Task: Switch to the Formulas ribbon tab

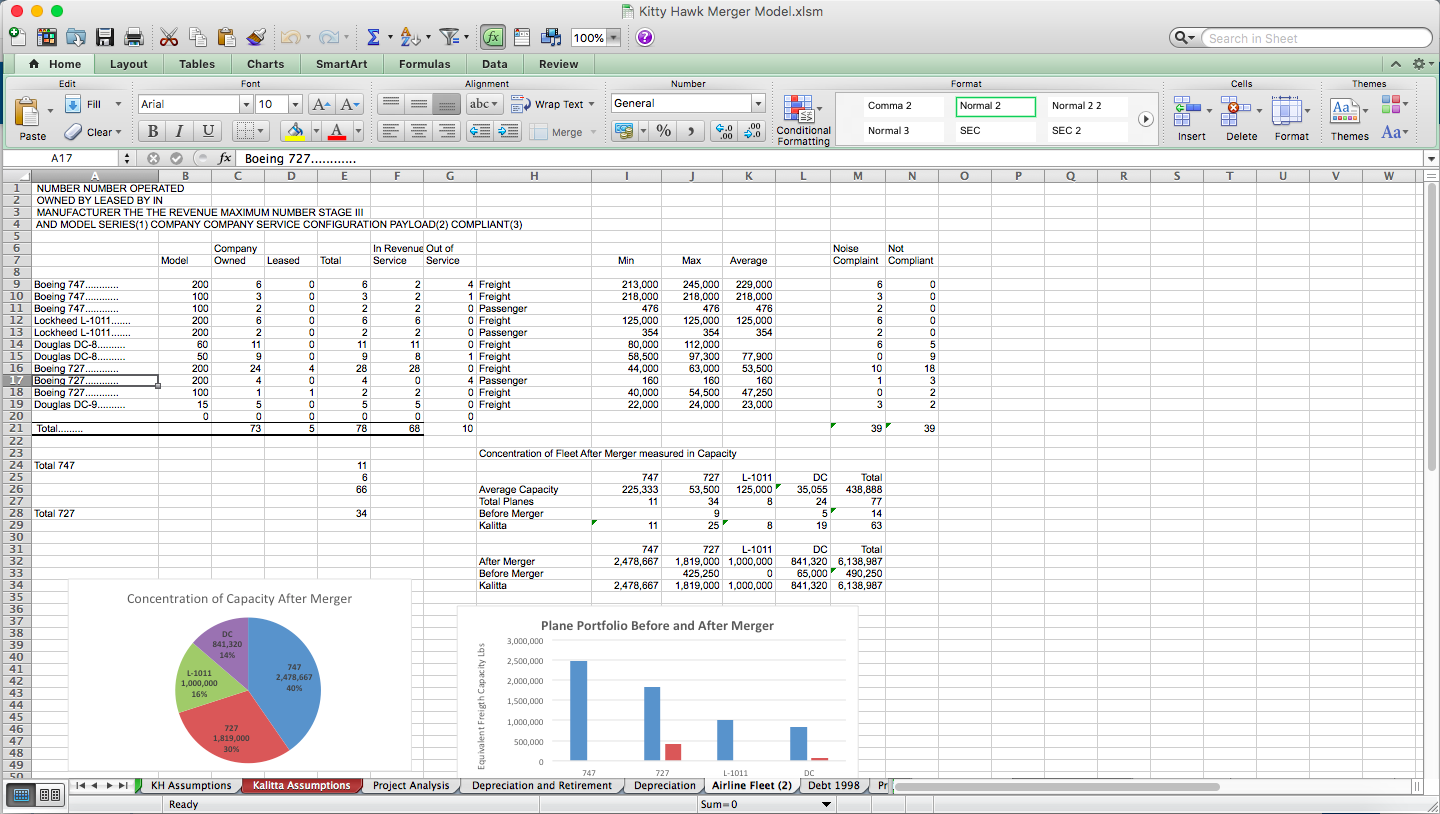Action: pos(424,64)
